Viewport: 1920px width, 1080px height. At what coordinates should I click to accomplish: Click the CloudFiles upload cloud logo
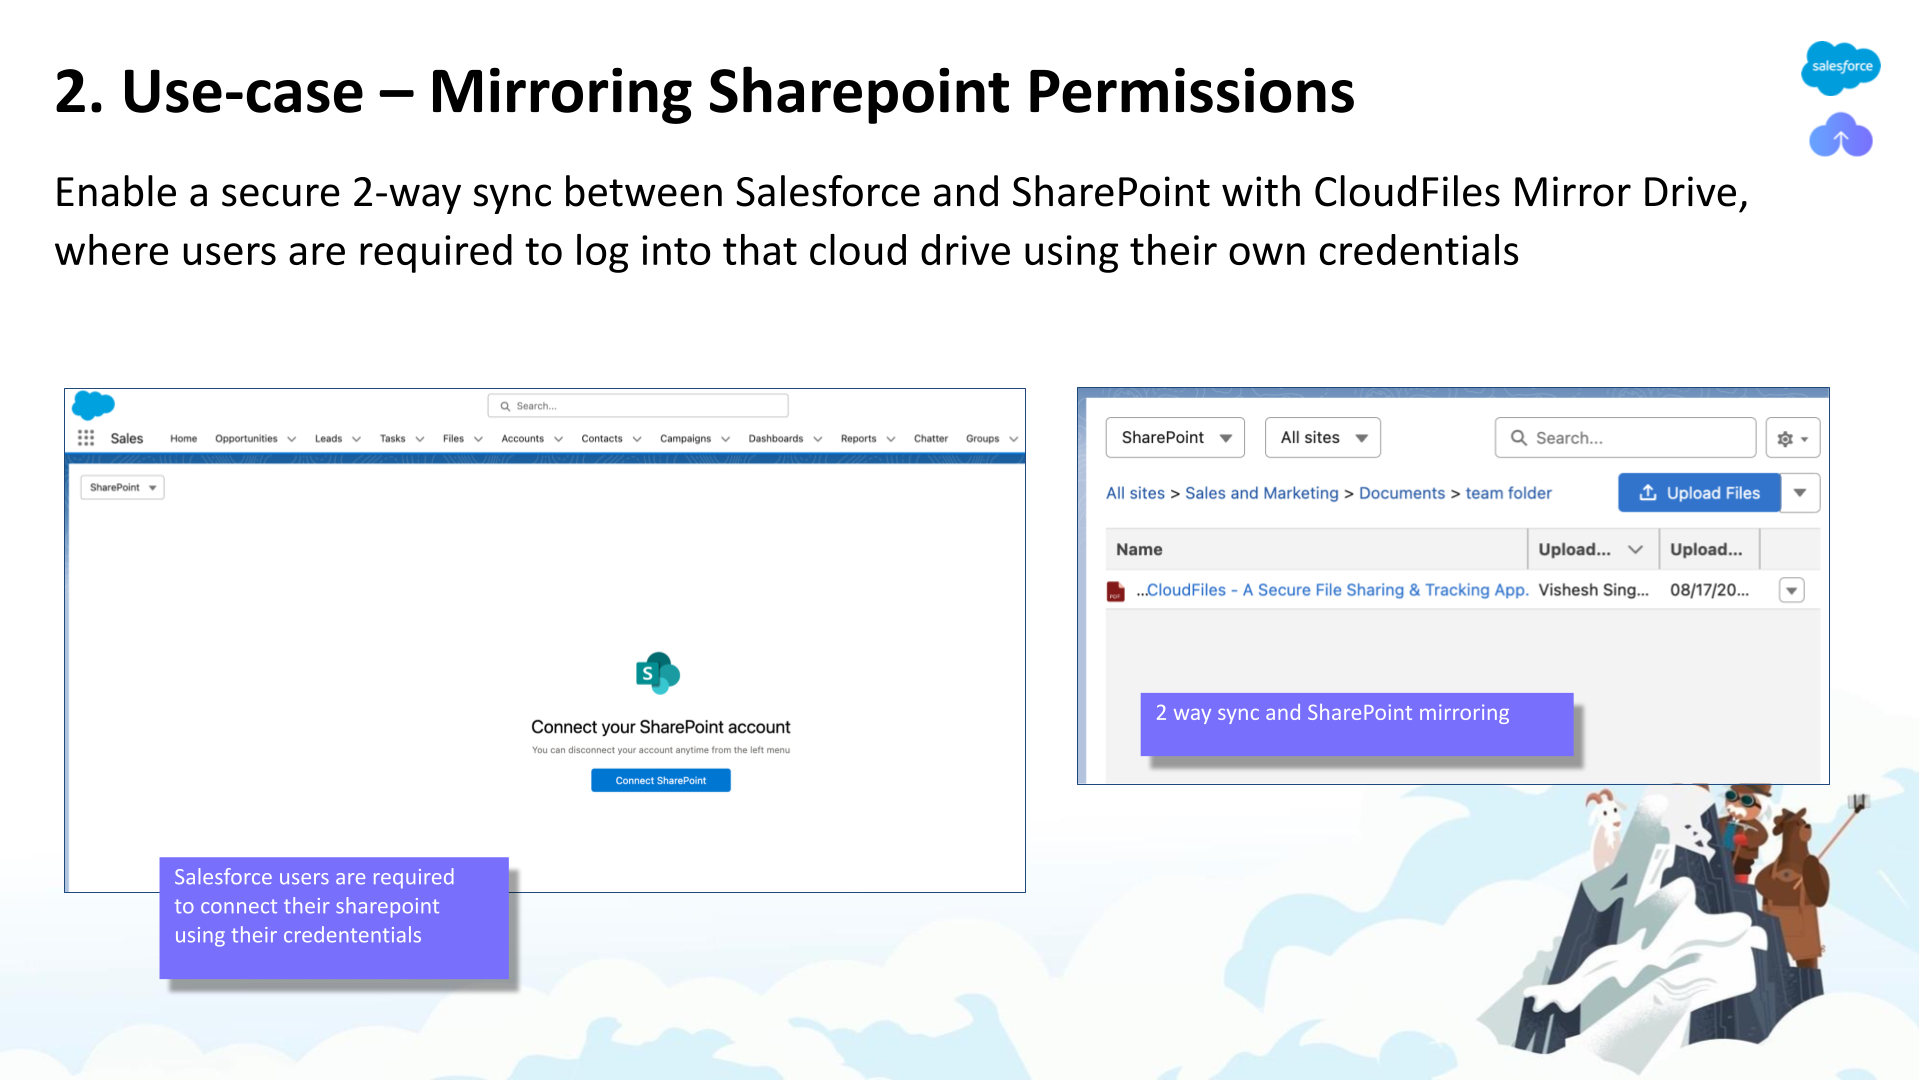tap(1840, 136)
